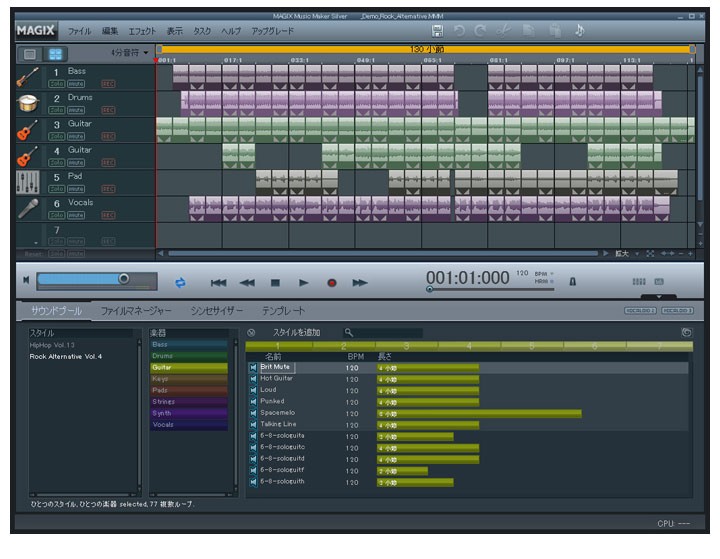This screenshot has height=559, width=720.
Task: Select the Talking Line loop name
Action: coord(278,424)
